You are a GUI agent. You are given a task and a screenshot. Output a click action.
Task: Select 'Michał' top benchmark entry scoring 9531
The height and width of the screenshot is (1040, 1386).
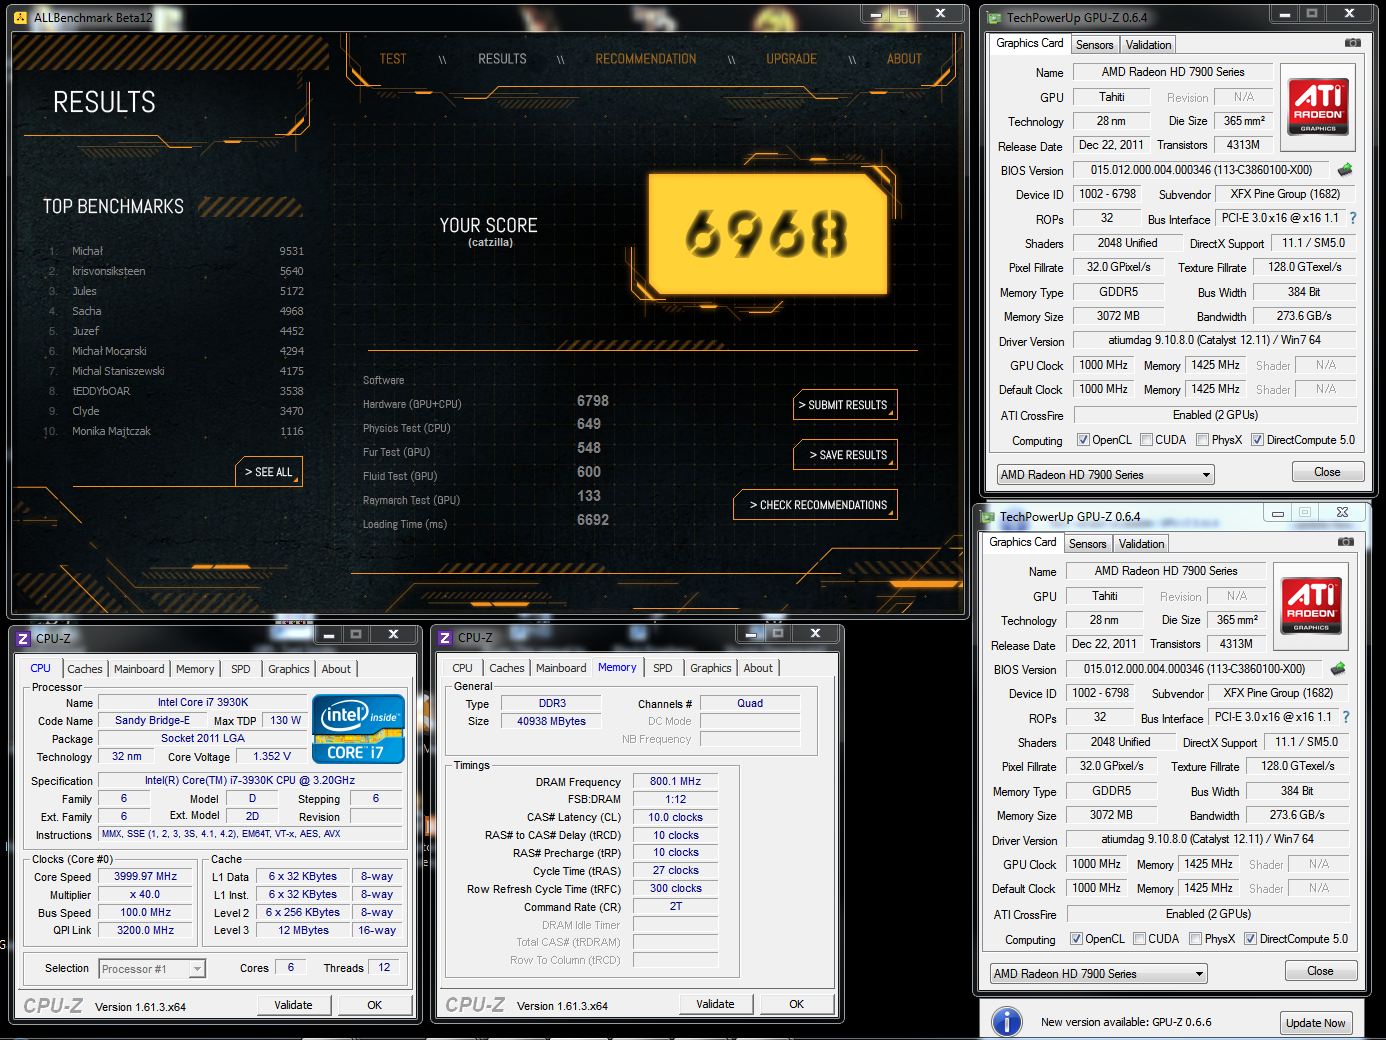pyautogui.click(x=176, y=251)
